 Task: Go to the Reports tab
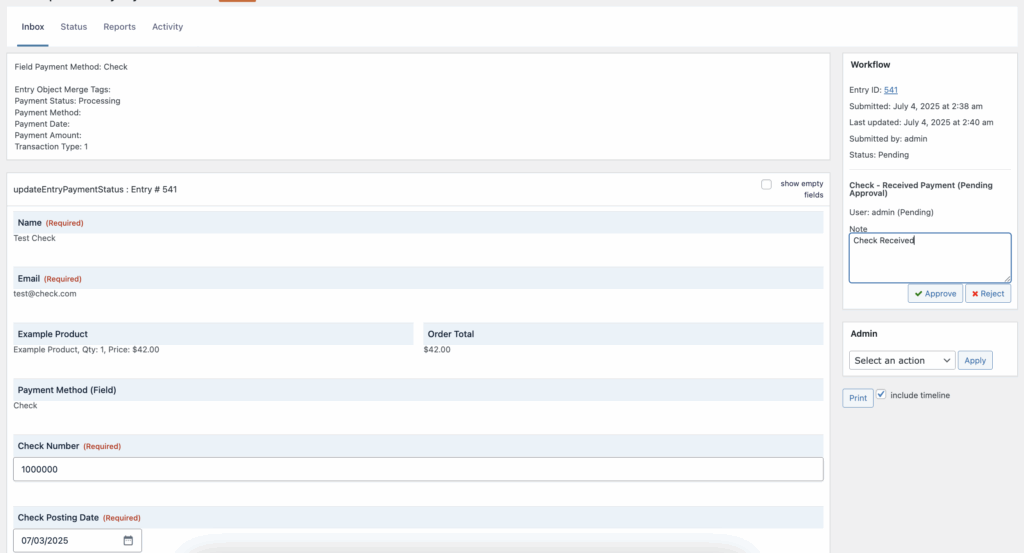pos(119,27)
